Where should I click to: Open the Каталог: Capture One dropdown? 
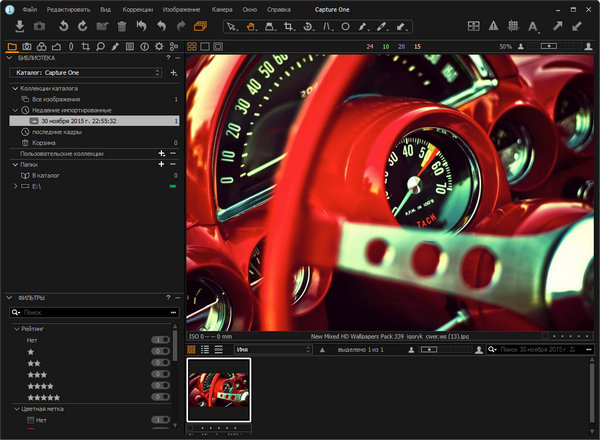tap(86, 73)
